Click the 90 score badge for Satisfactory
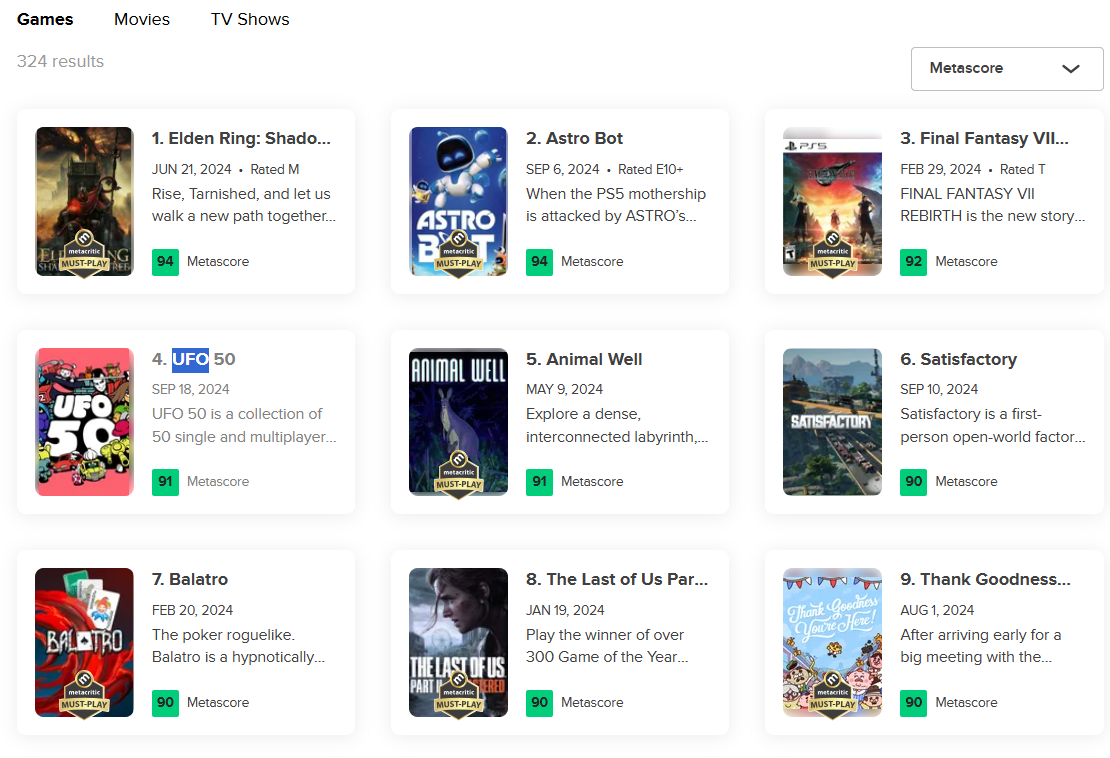 [x=913, y=482]
